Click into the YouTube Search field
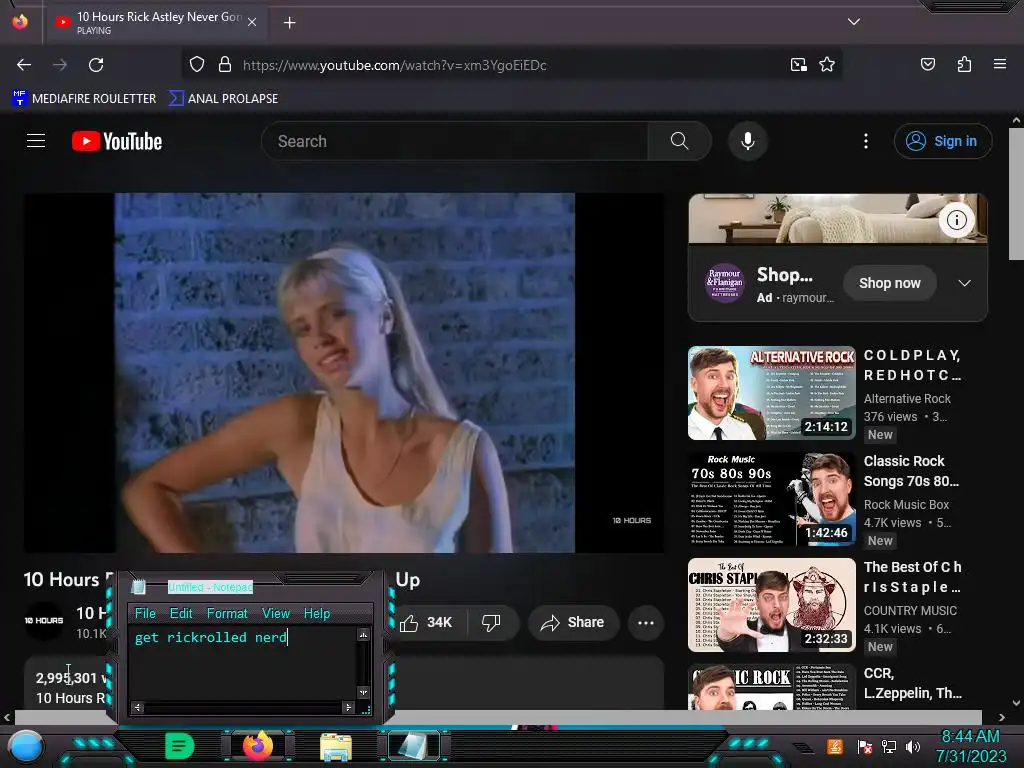The image size is (1024, 768). coord(455,141)
